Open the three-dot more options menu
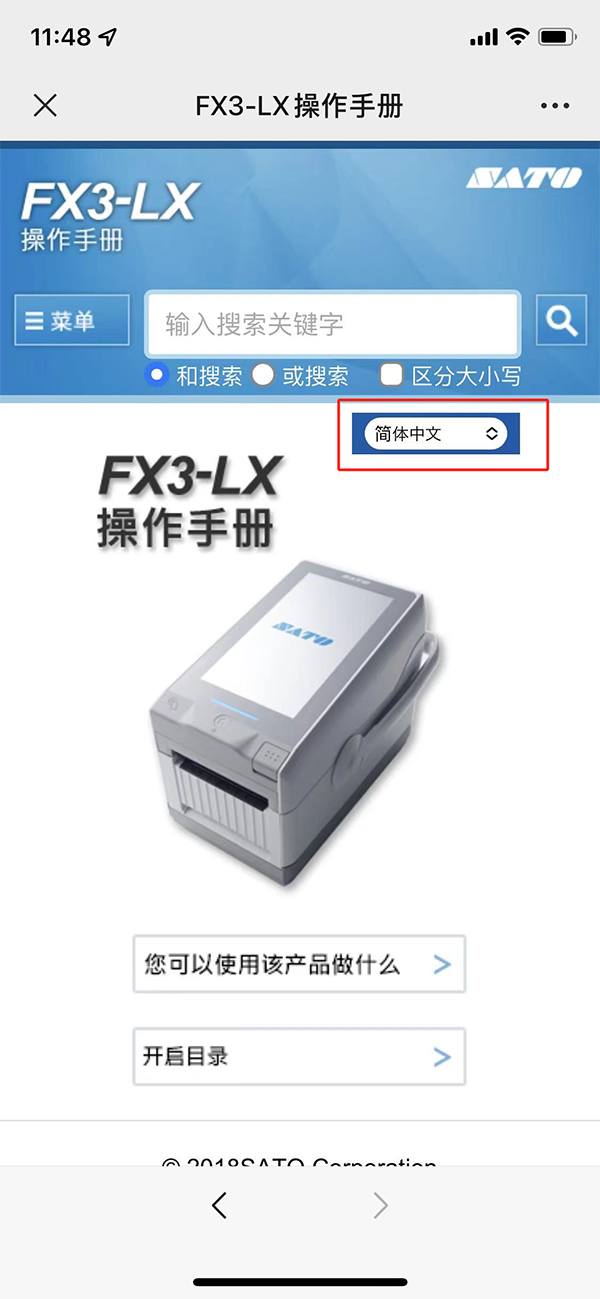Image resolution: width=600 pixels, height=1299 pixels. click(x=554, y=105)
